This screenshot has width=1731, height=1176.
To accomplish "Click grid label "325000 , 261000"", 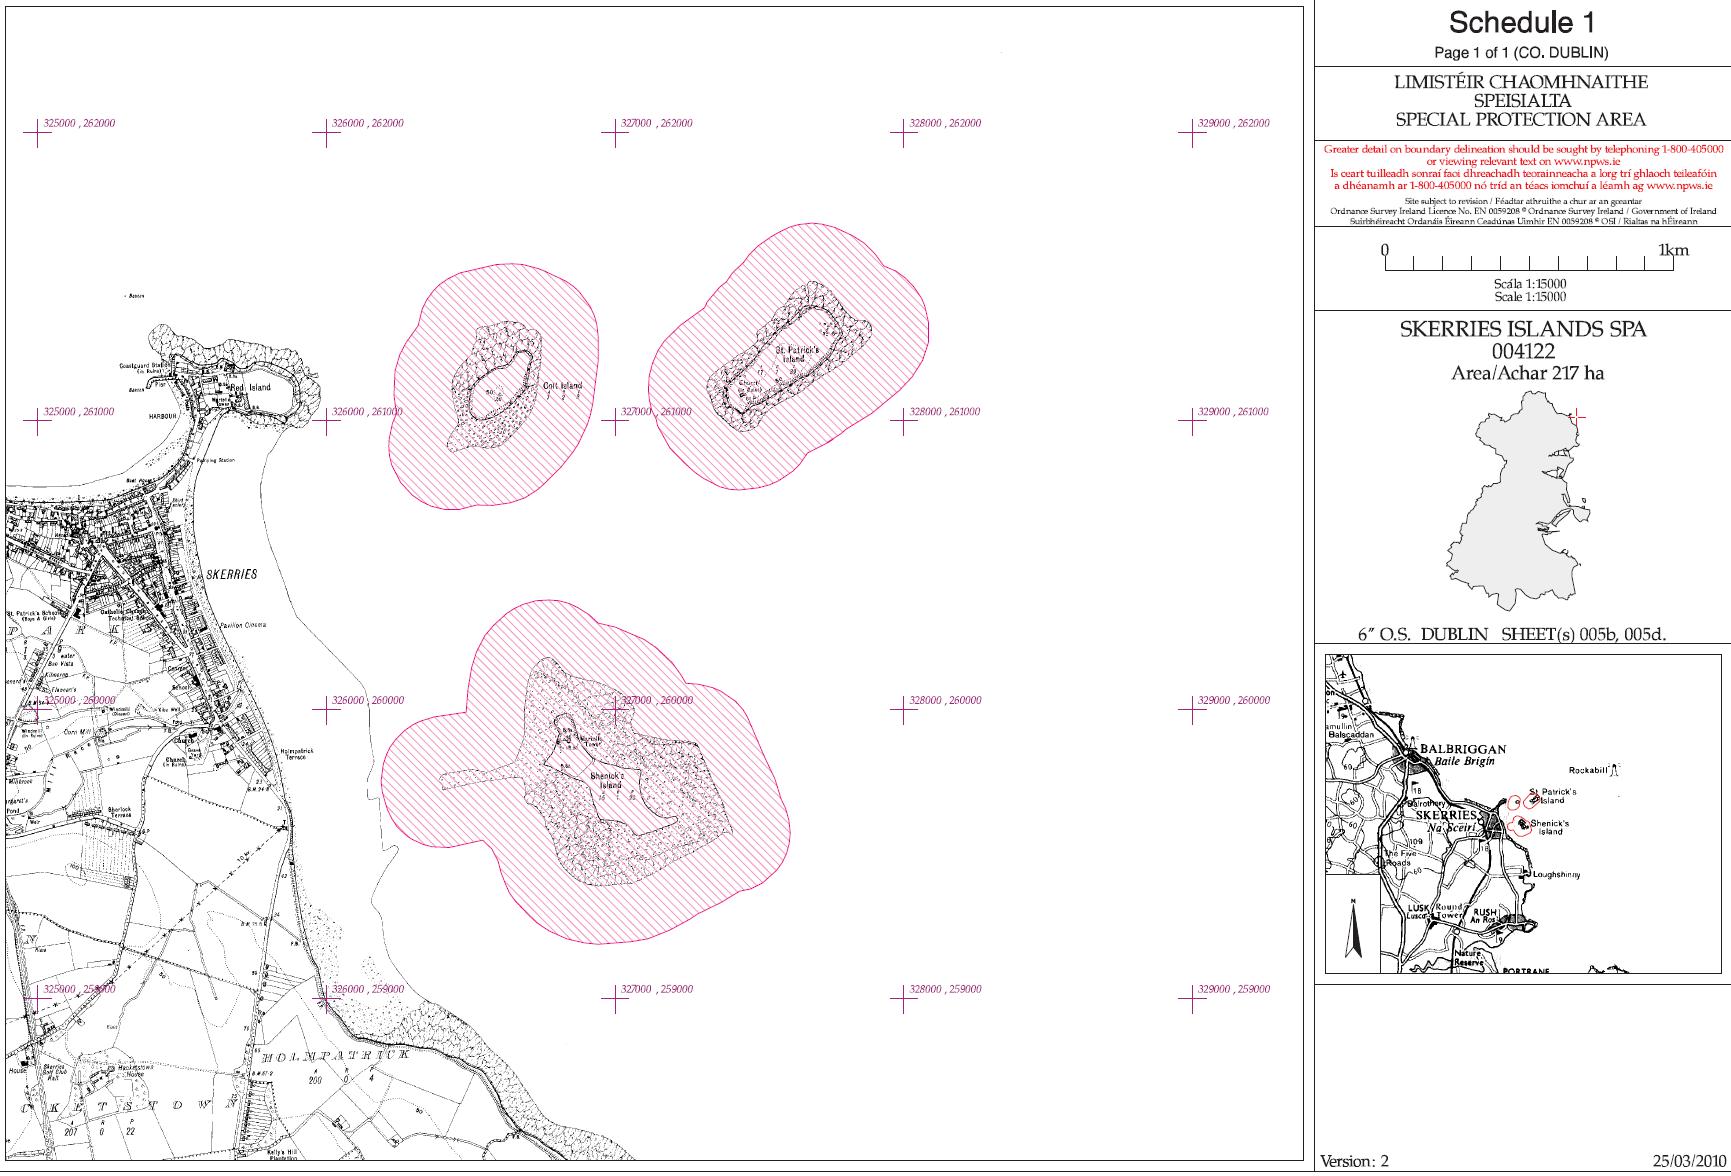I will click(x=80, y=412).
